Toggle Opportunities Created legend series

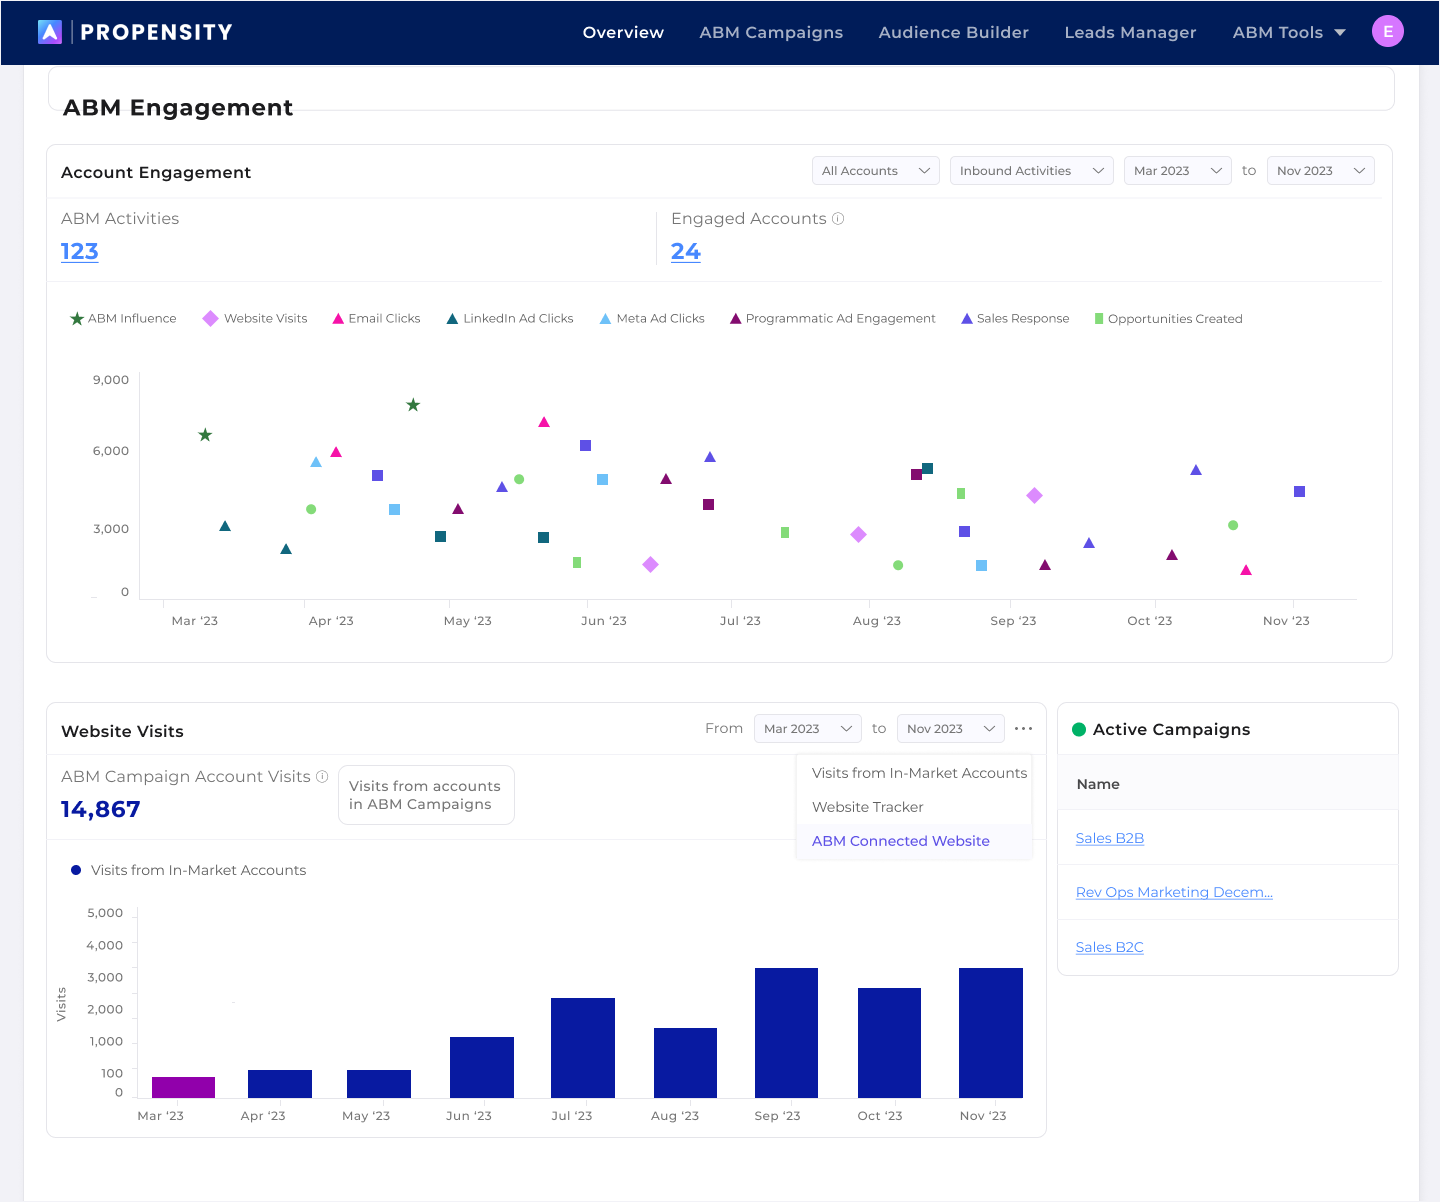point(1169,319)
